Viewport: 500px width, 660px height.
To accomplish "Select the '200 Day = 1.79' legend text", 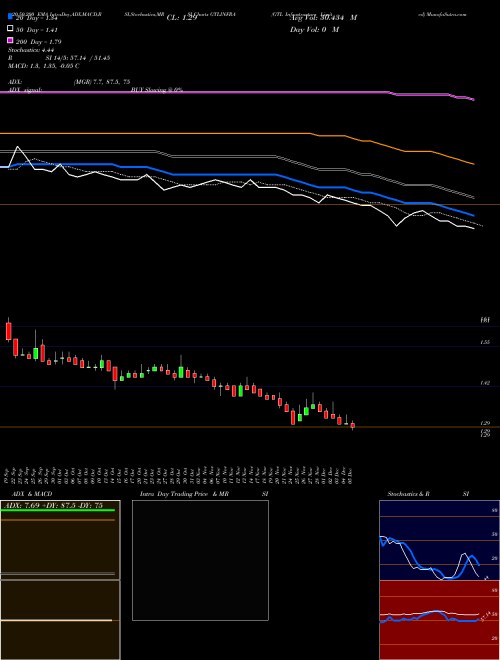I will coord(38,41).
